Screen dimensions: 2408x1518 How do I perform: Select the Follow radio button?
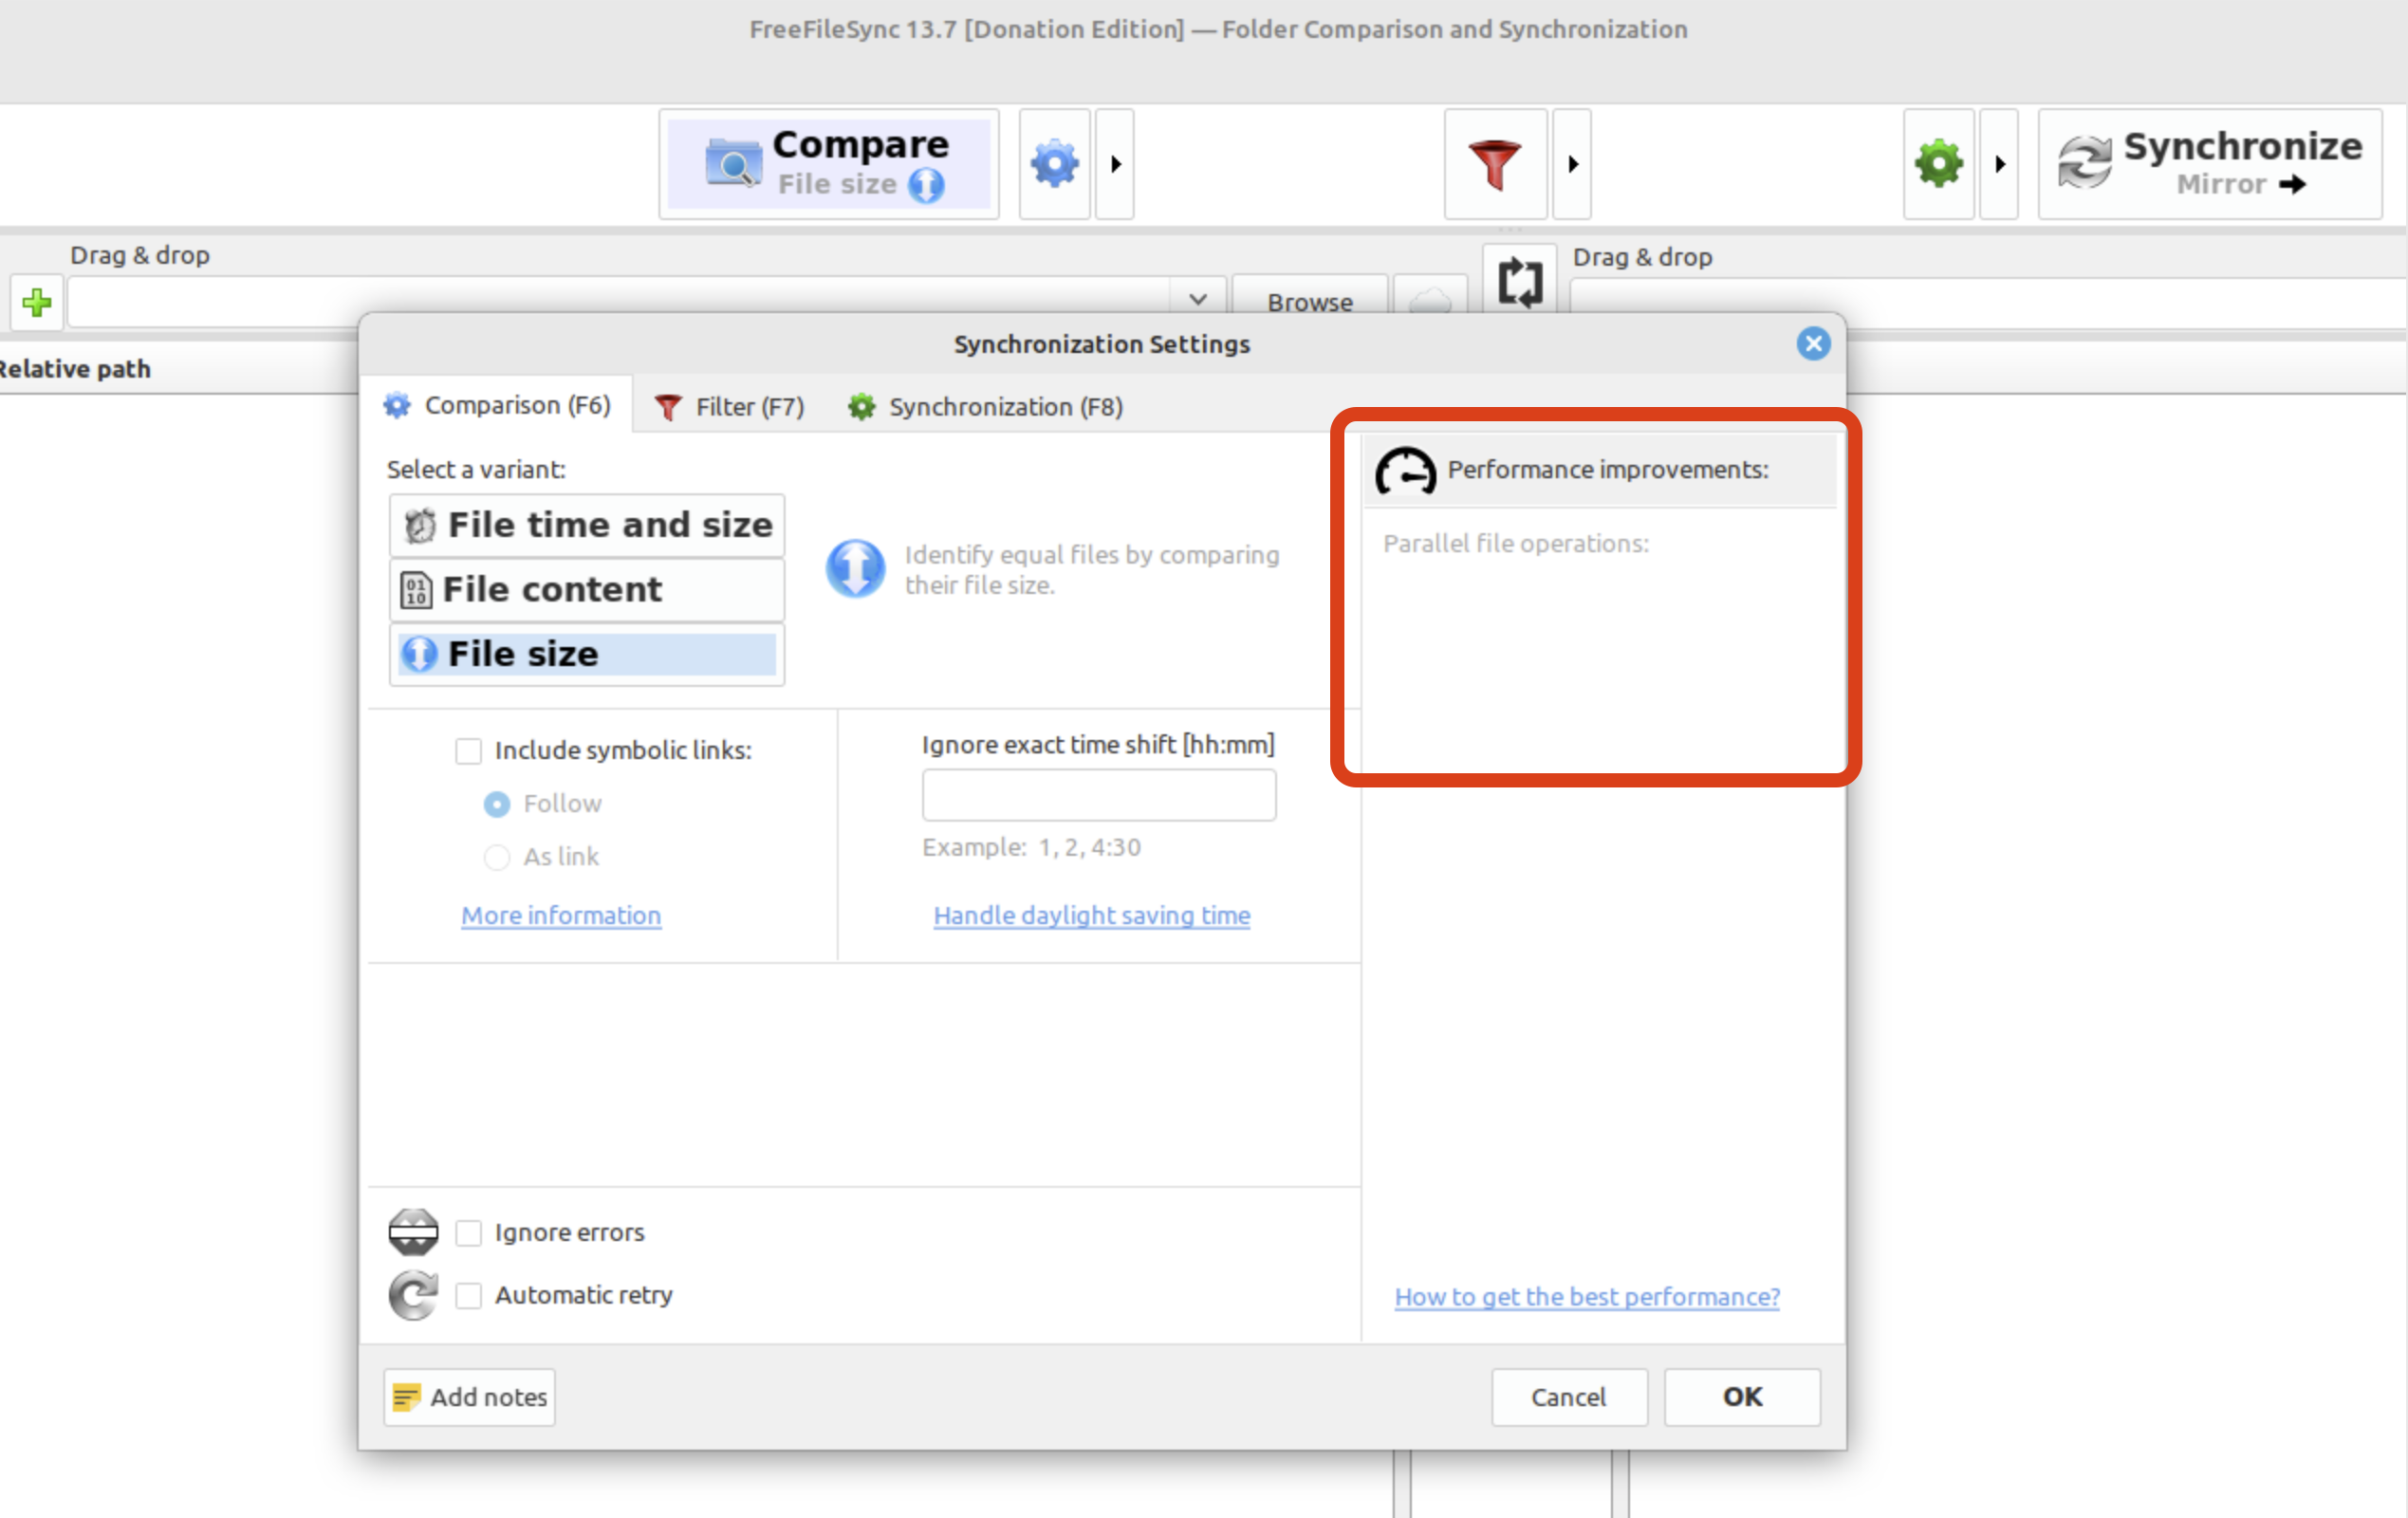point(497,804)
